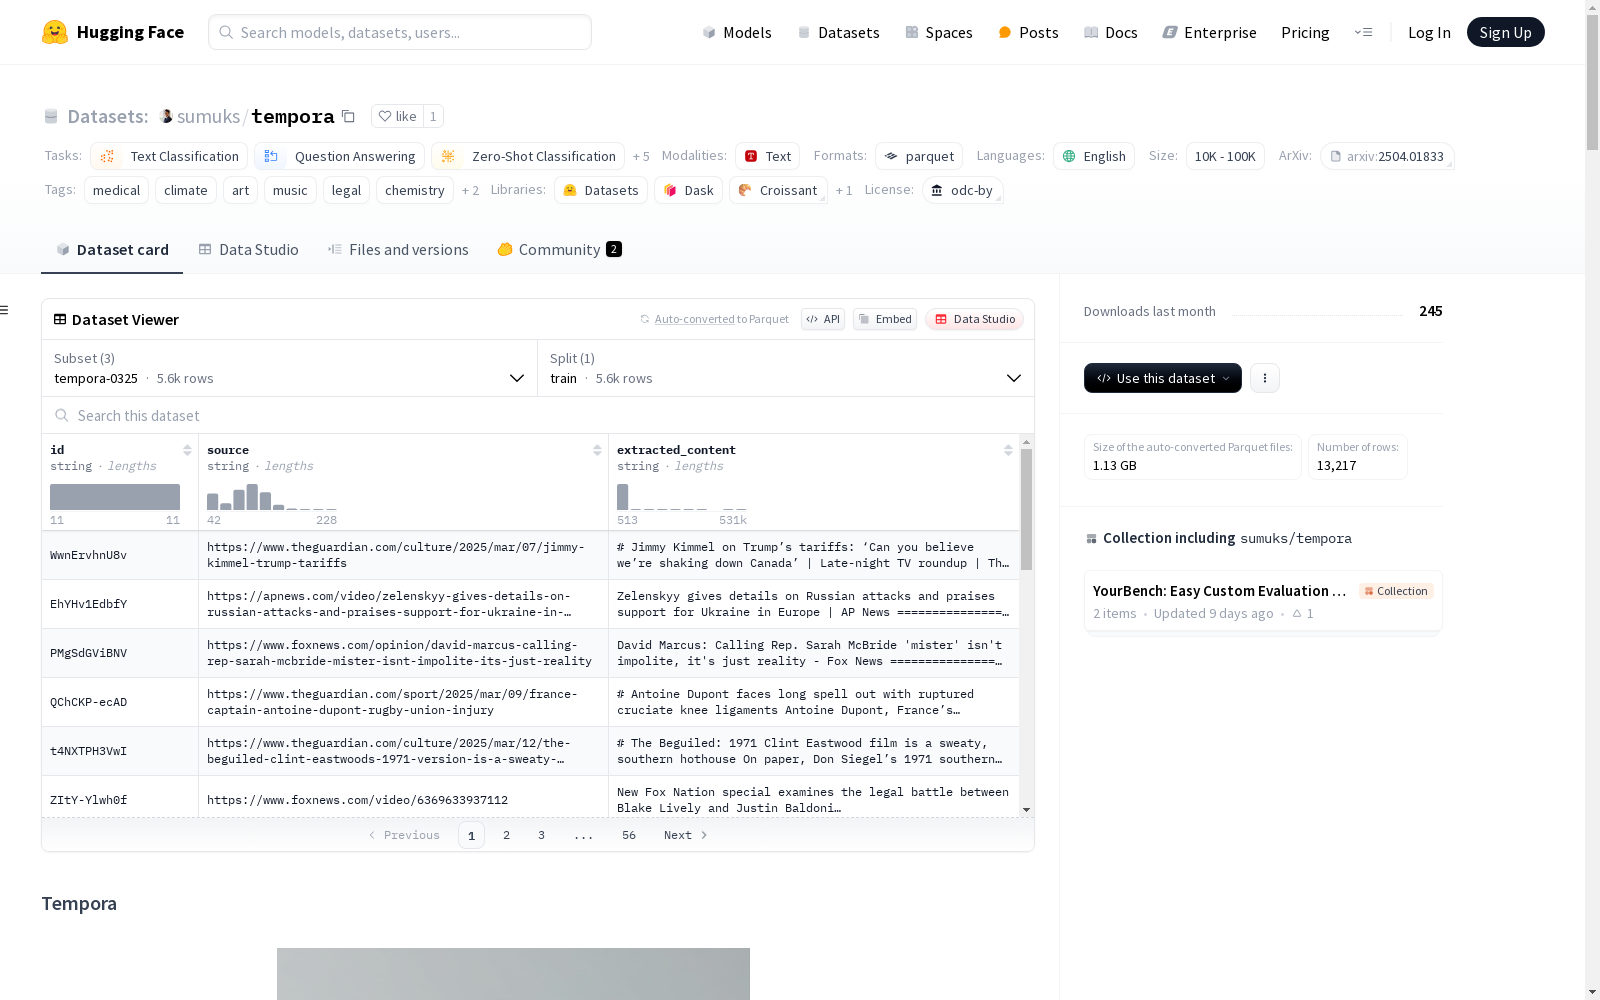
Task: Go to page 56 of the dataset viewer
Action: [x=629, y=835]
